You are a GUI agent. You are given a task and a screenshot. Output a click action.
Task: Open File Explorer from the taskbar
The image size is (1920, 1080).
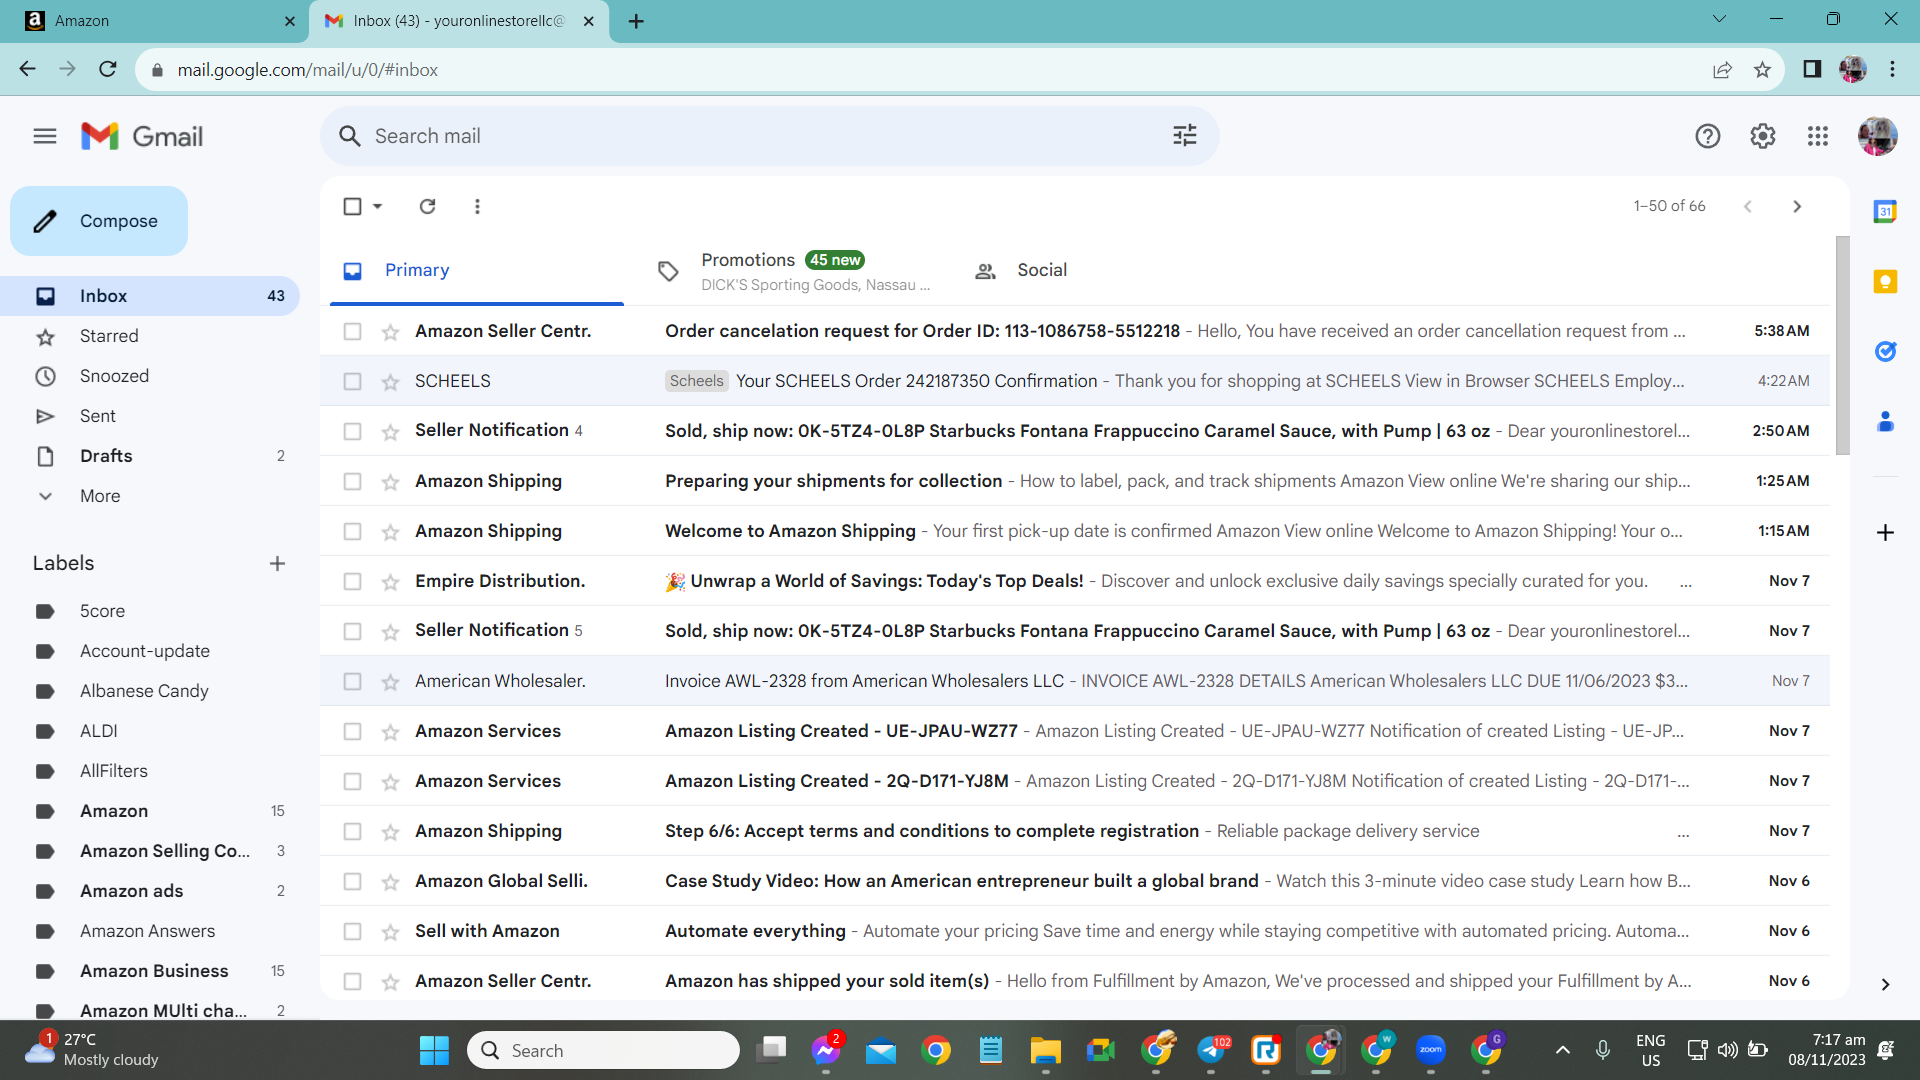(1046, 1050)
